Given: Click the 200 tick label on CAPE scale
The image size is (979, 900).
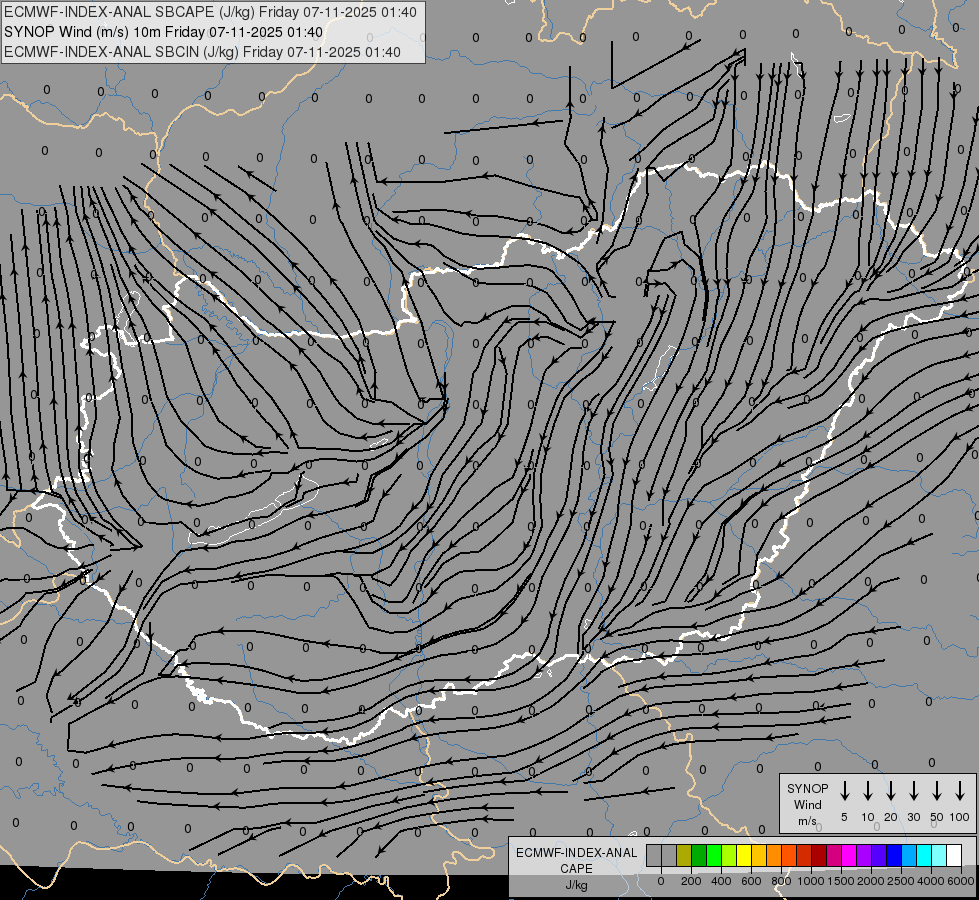Looking at the screenshot, I should pos(691,881).
